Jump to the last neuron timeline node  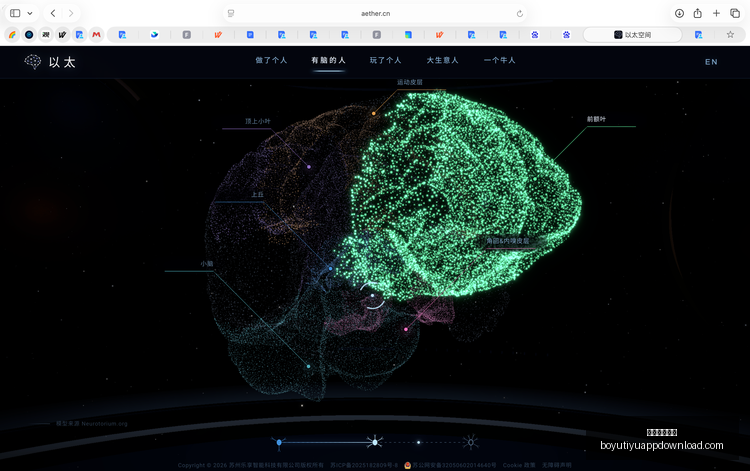(x=471, y=442)
